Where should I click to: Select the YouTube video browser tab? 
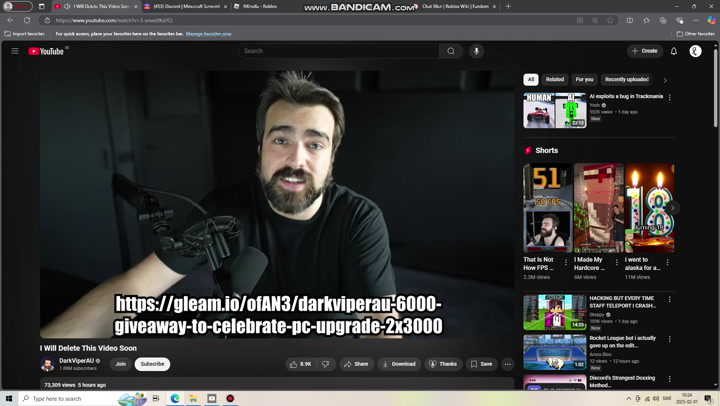point(96,6)
